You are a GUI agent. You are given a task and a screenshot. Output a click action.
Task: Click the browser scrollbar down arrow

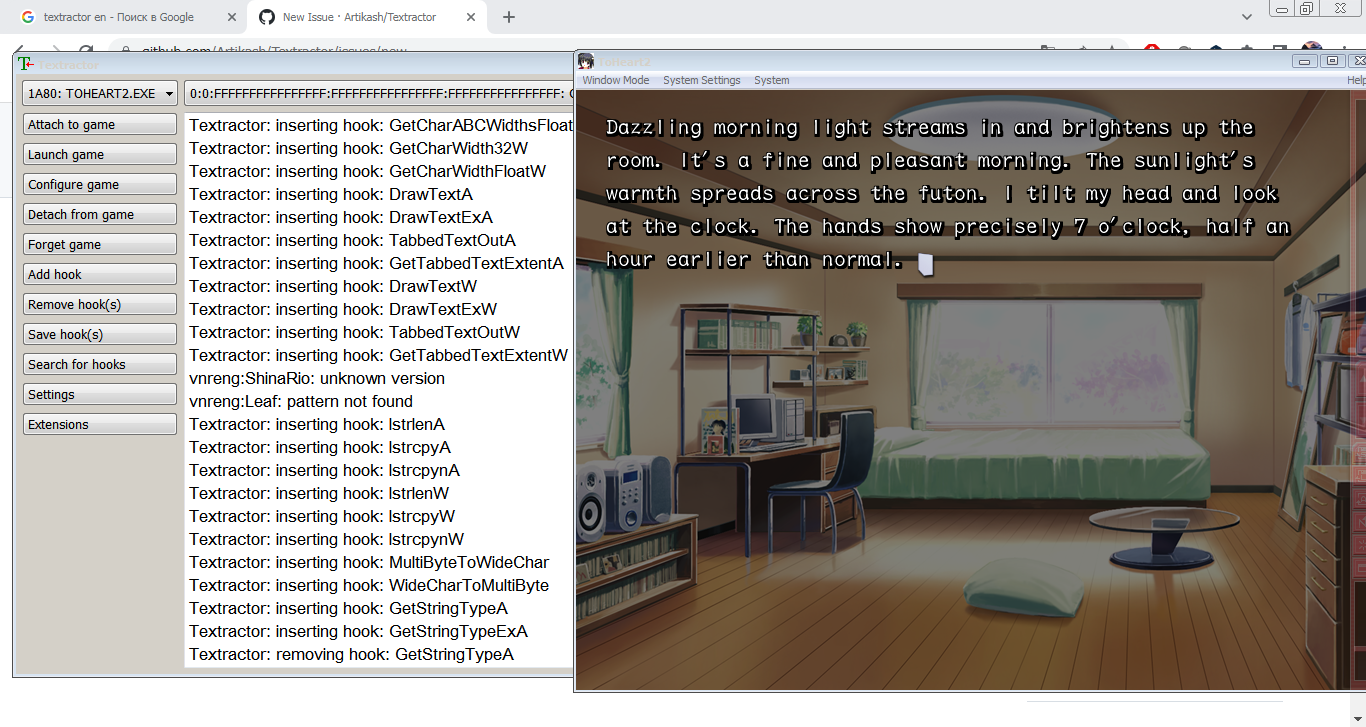tap(1358, 716)
